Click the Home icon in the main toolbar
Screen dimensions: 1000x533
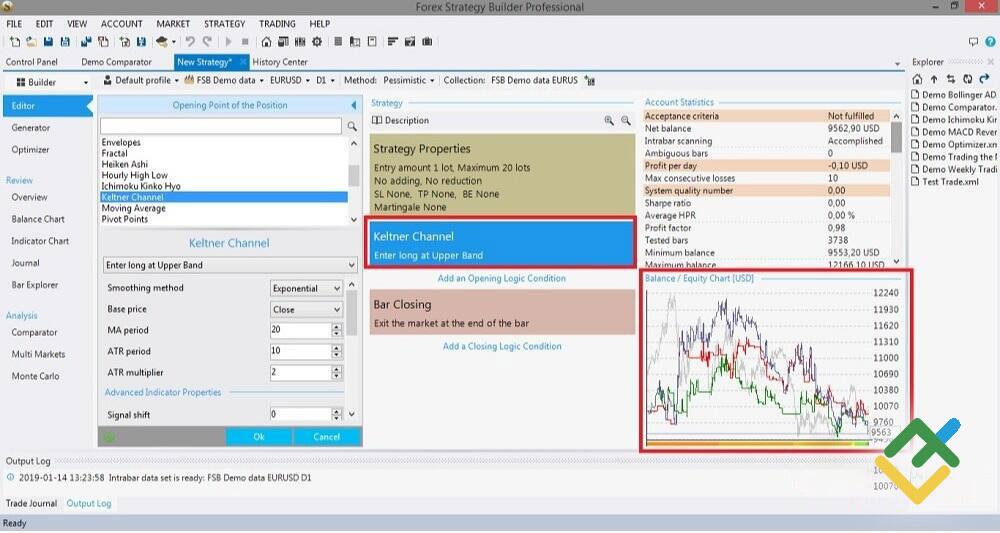click(266, 42)
